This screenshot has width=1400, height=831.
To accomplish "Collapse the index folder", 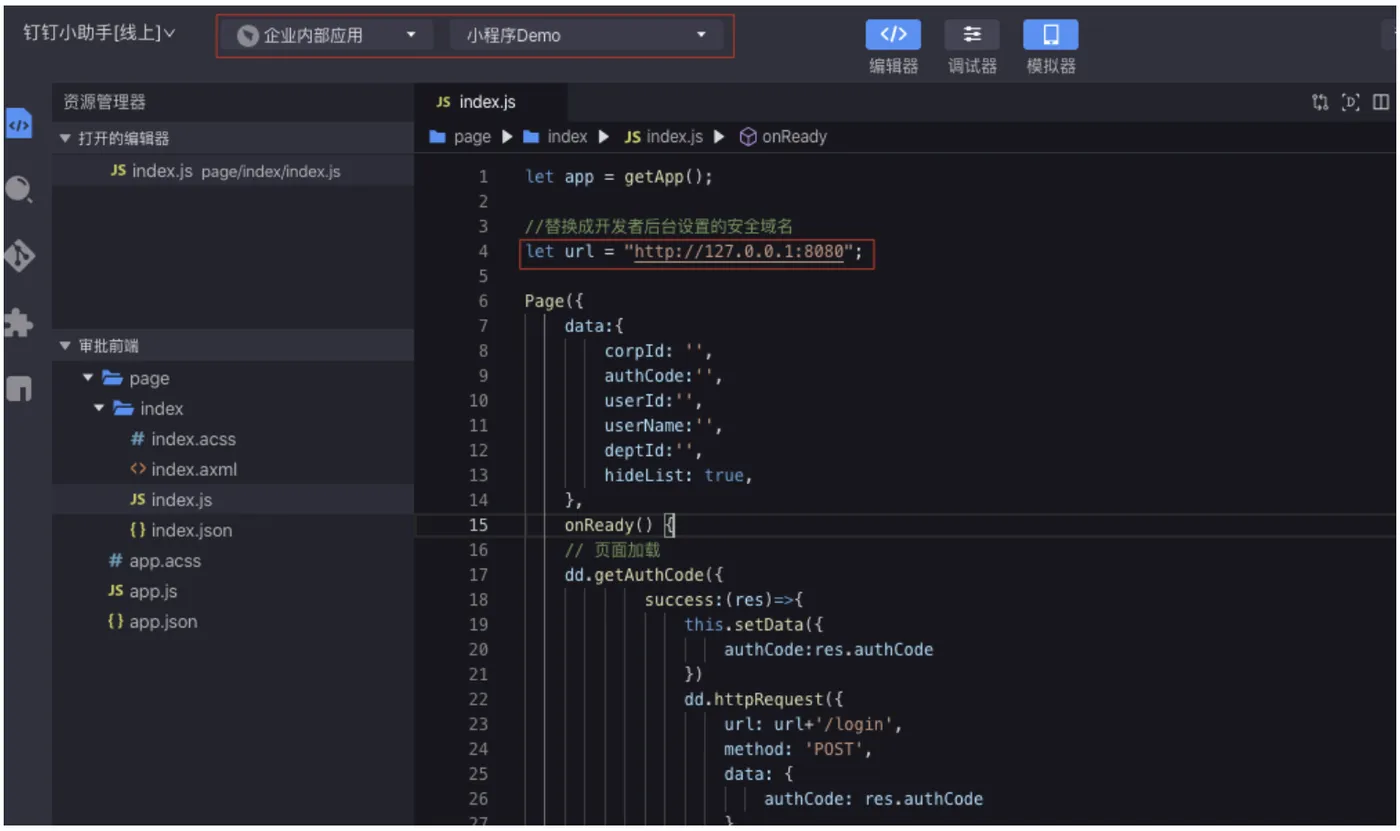I will click(x=99, y=408).
